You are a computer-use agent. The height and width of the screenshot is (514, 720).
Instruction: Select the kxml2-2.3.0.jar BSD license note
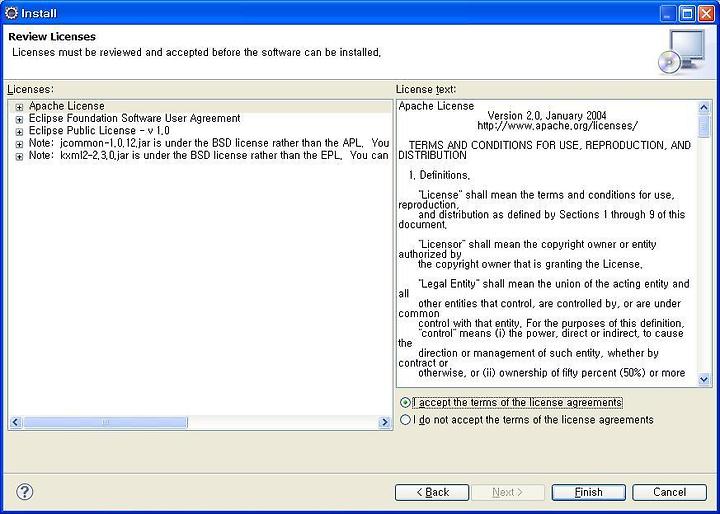(209, 156)
